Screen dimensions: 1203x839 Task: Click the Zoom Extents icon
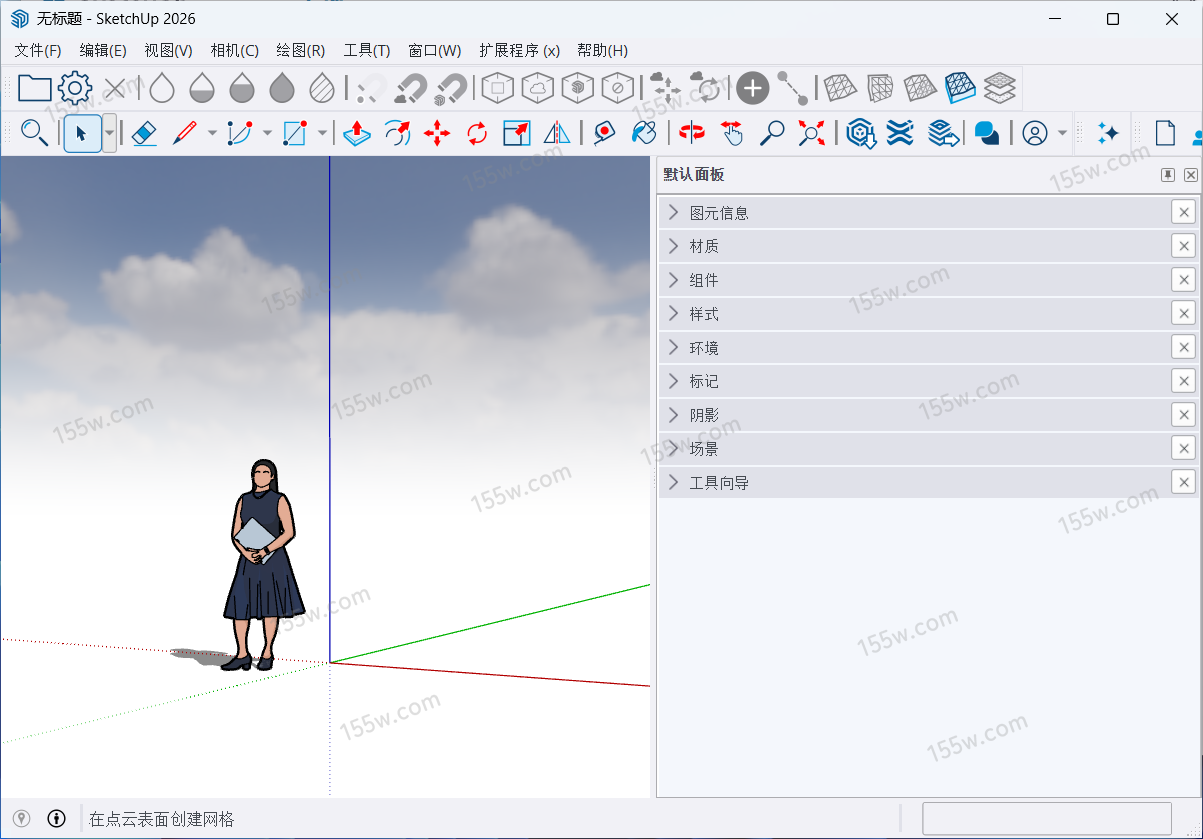tap(811, 133)
